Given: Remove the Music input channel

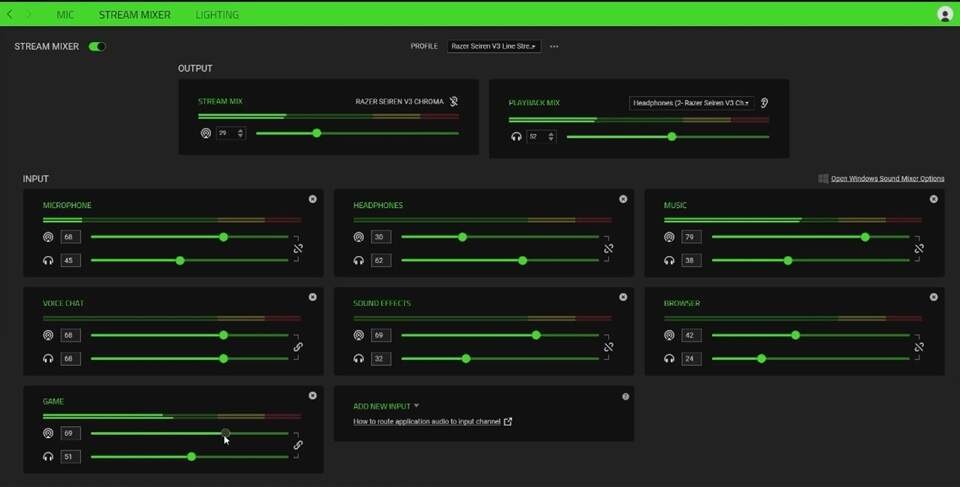Looking at the screenshot, I should [934, 199].
